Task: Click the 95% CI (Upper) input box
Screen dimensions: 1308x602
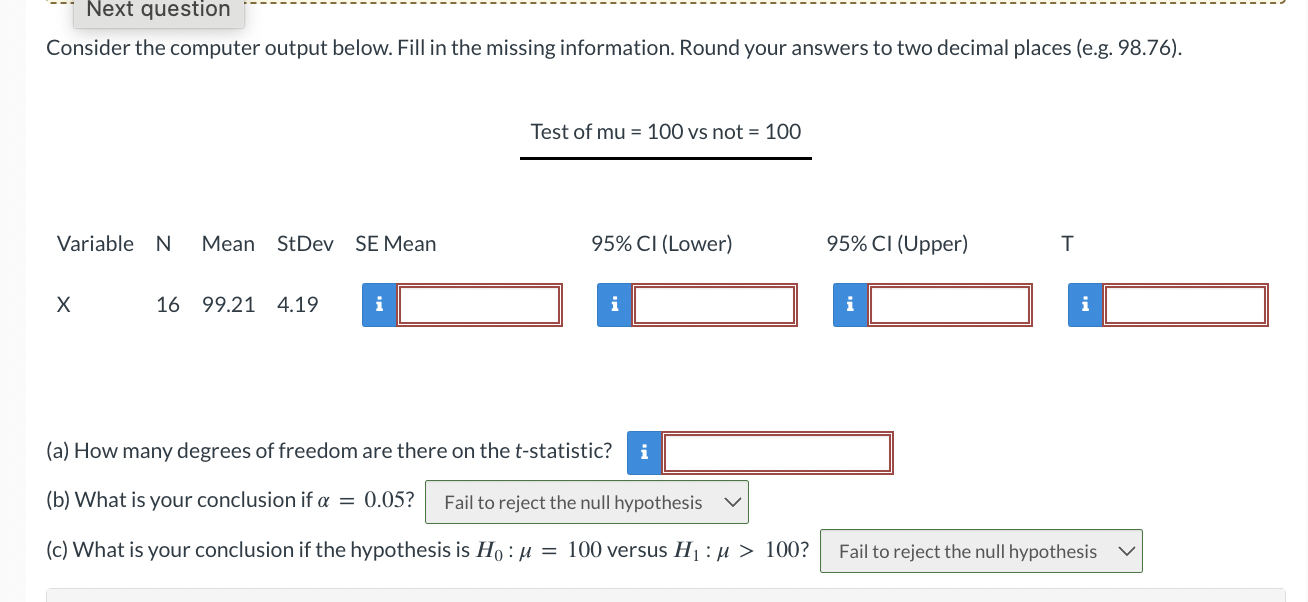Action: (x=950, y=304)
